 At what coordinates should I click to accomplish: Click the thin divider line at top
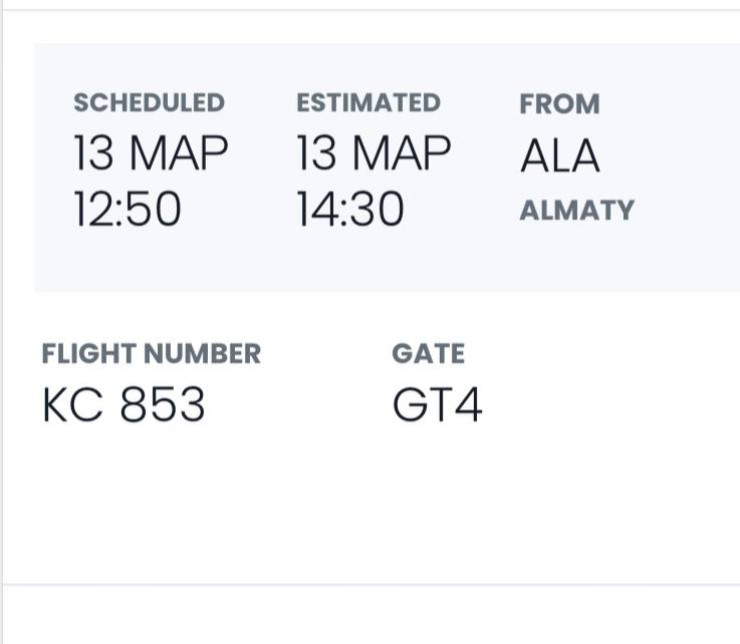(370, 10)
